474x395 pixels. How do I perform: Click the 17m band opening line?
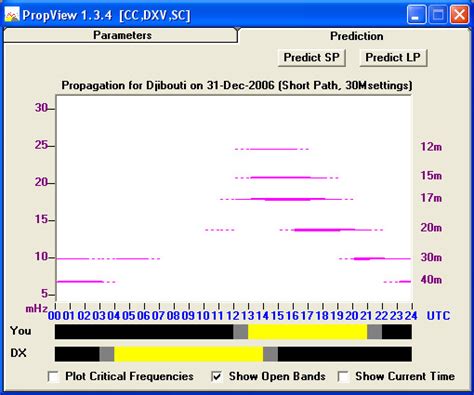(287, 199)
